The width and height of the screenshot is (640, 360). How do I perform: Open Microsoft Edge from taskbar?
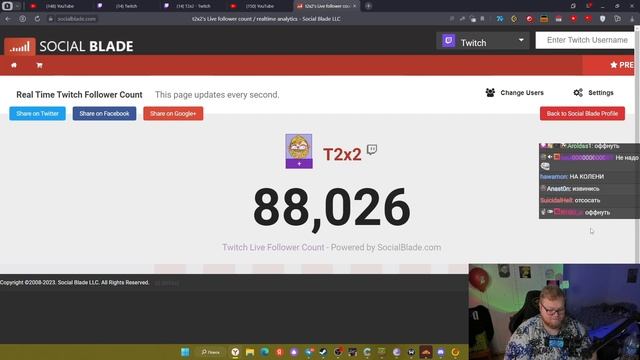point(264,352)
